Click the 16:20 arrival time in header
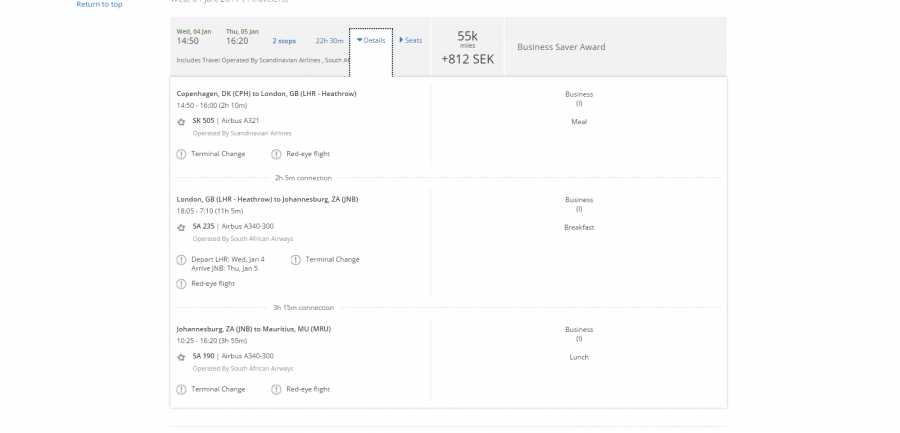 coord(237,41)
